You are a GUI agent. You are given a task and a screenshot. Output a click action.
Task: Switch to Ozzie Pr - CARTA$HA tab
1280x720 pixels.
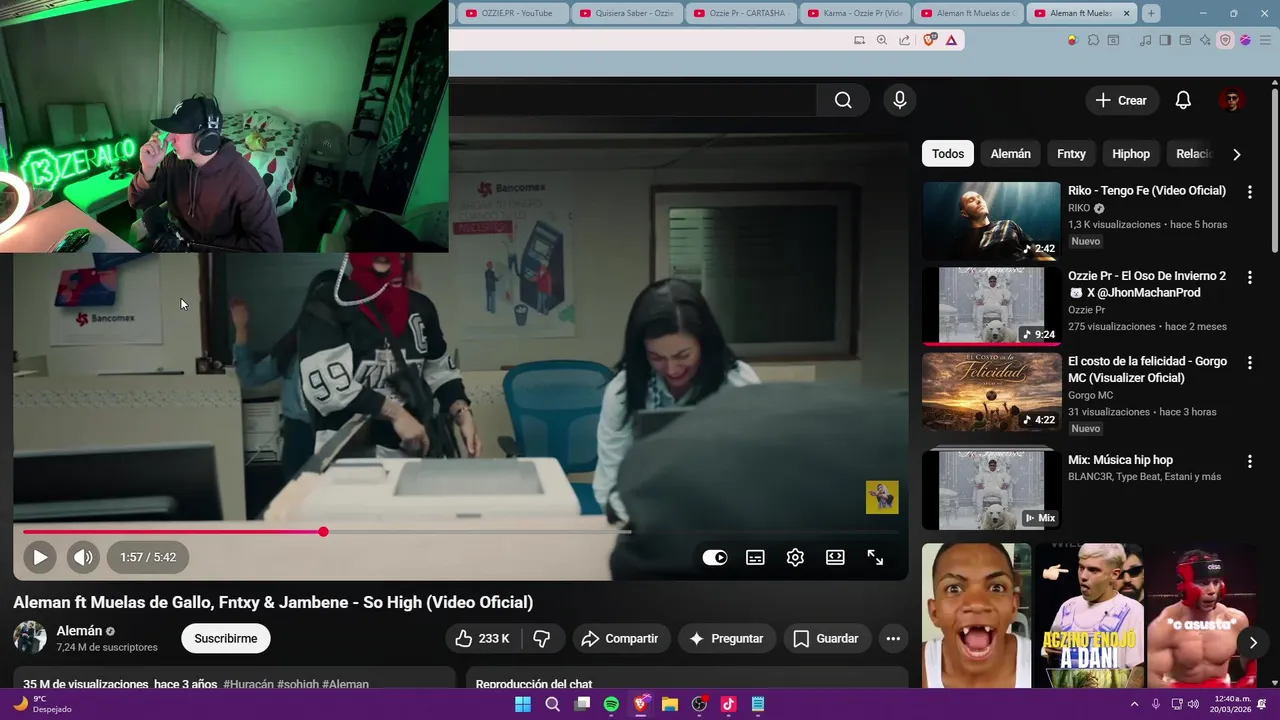(x=742, y=13)
